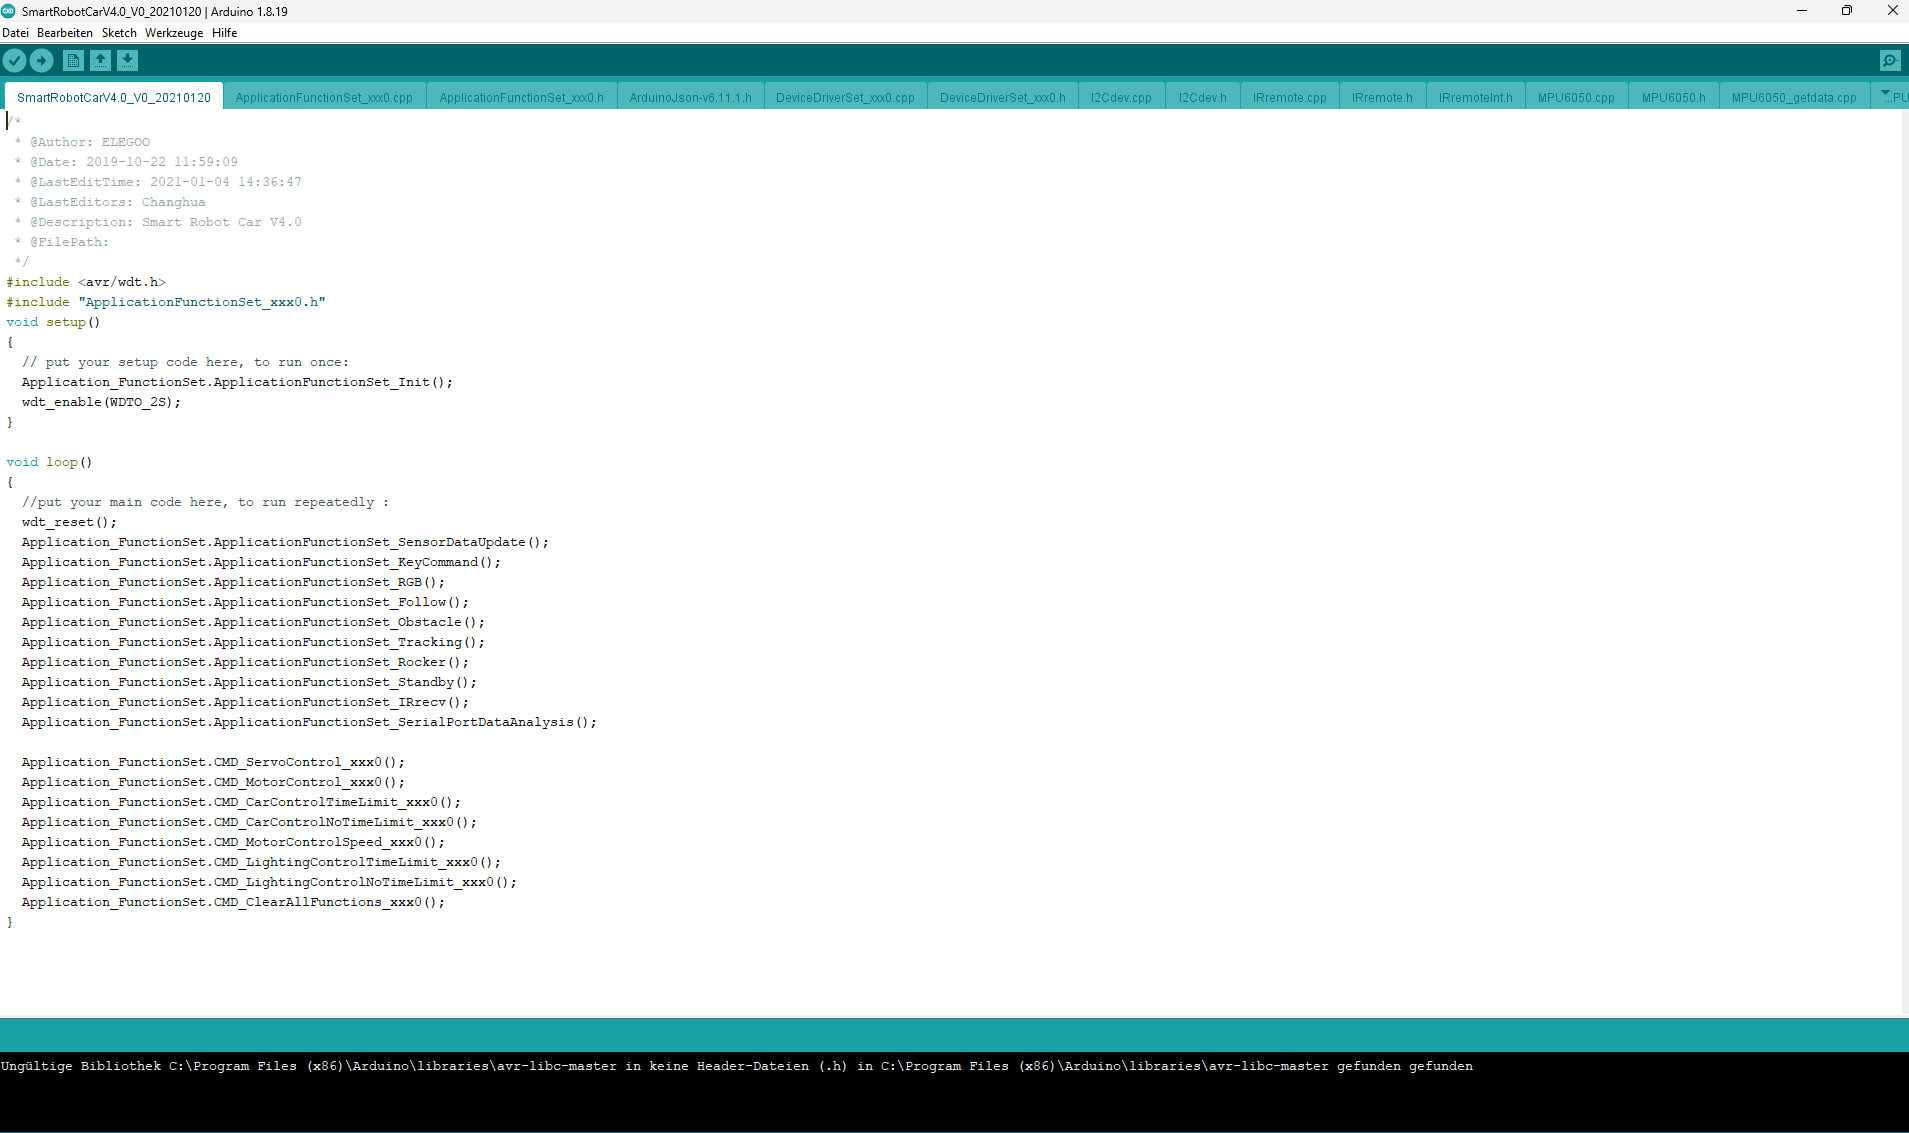The image size is (1909, 1133).
Task: Click the 'ApplicationFunctionSet_Follow();' line
Action: pos(245,602)
